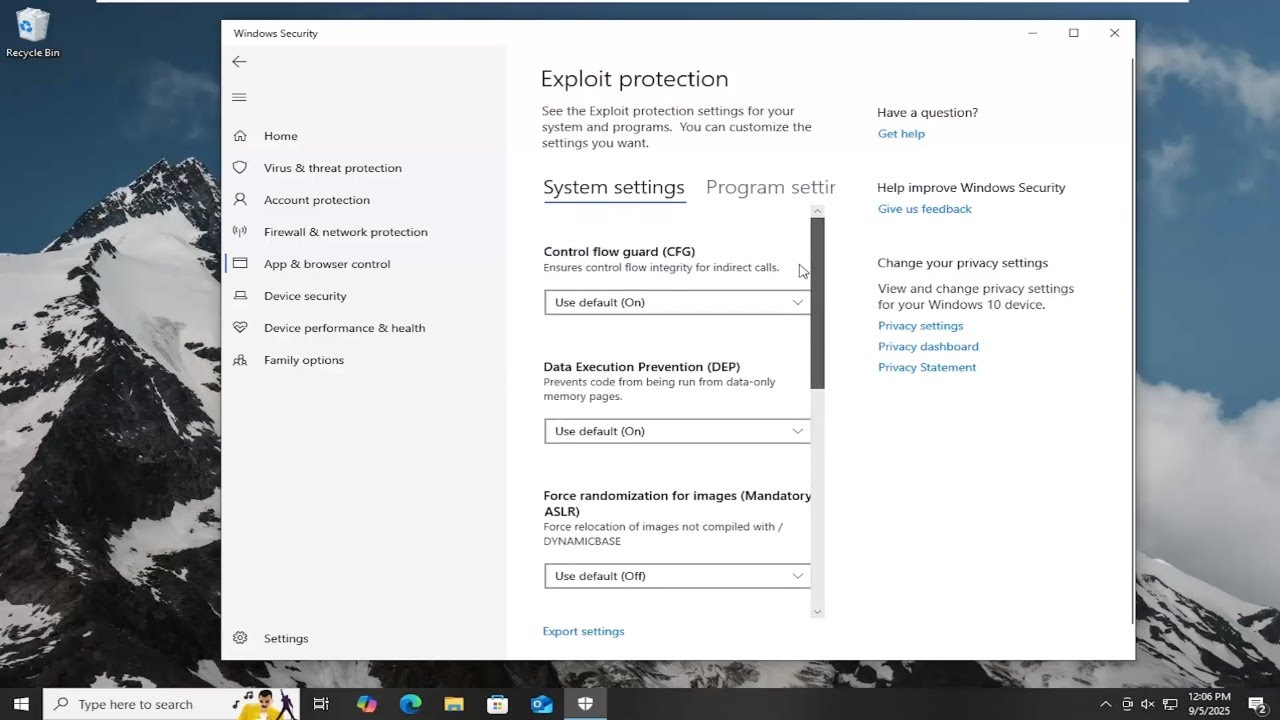Click the Force randomization for images label
Image resolution: width=1280 pixels, height=720 pixels.
[x=677, y=503]
